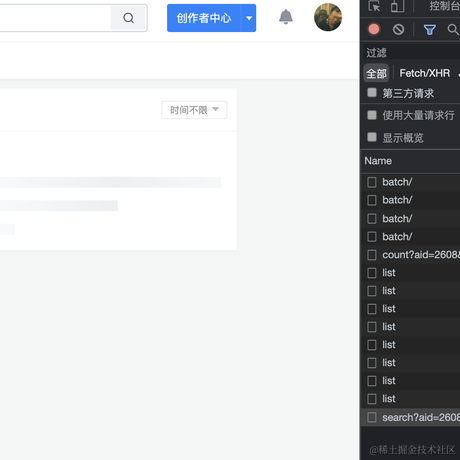Select the Fetch/XHR filter
The image size is (460, 460).
(x=425, y=73)
